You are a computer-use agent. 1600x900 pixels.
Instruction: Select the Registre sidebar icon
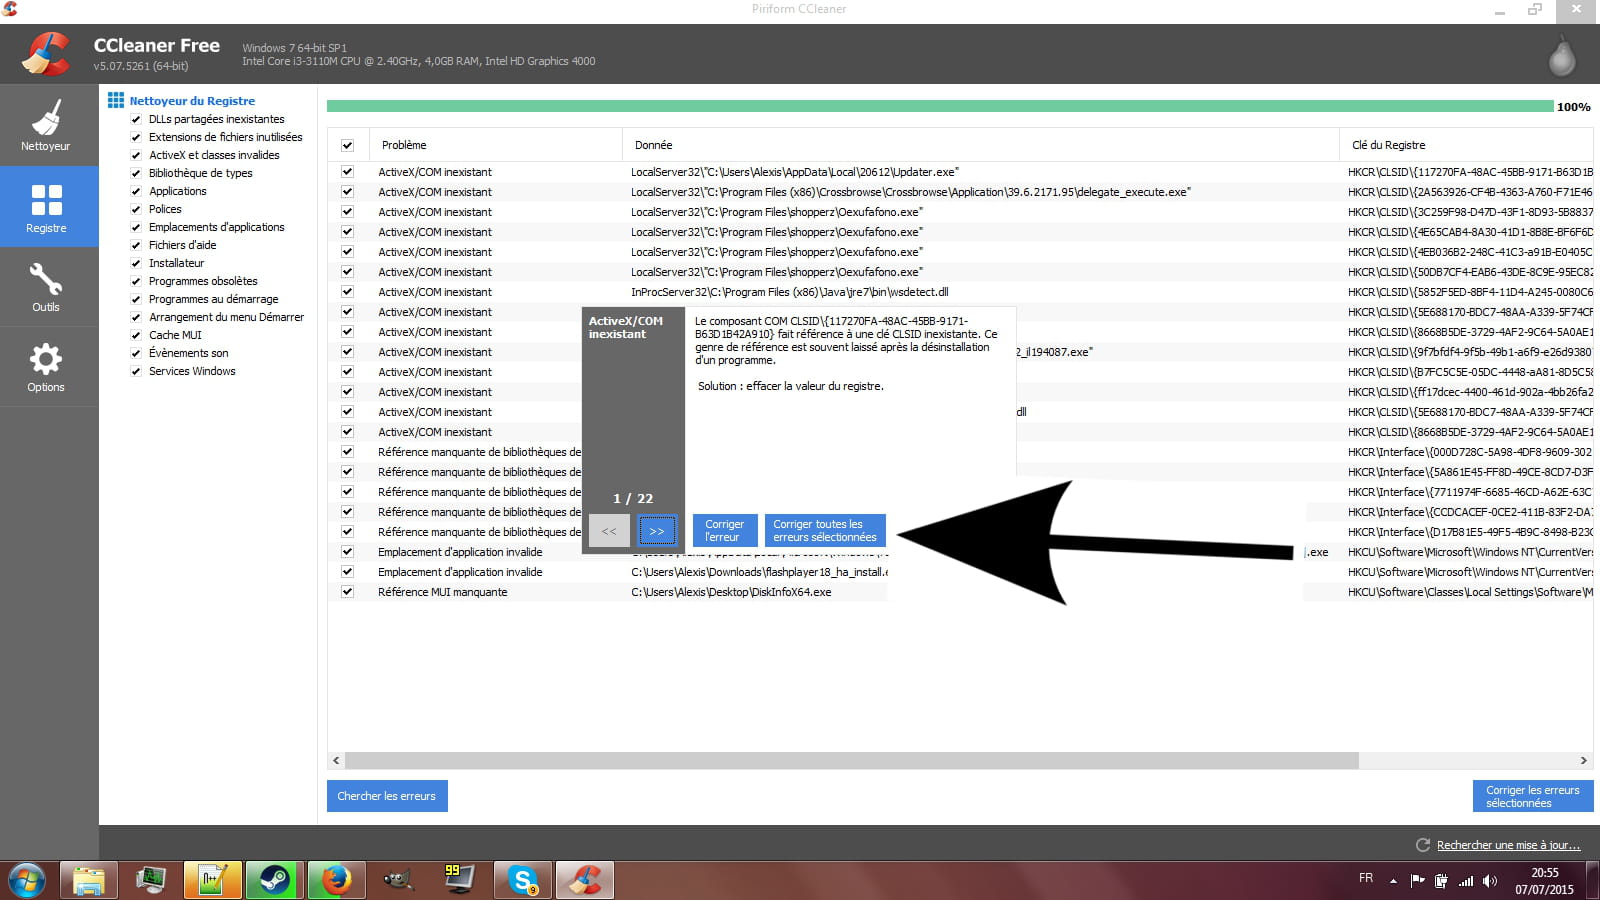tap(47, 207)
